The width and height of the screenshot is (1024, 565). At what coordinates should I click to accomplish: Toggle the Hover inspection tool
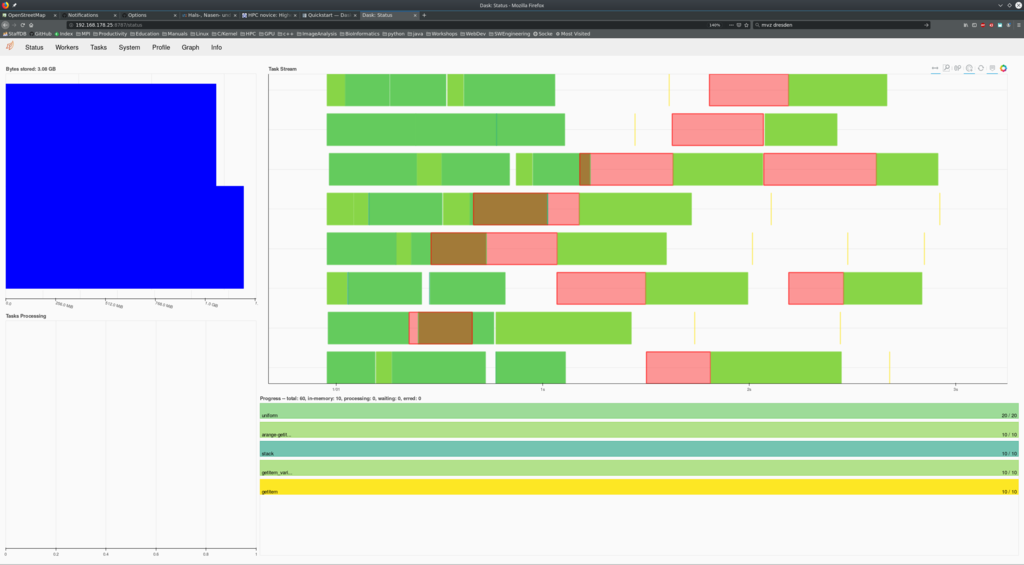(x=992, y=68)
